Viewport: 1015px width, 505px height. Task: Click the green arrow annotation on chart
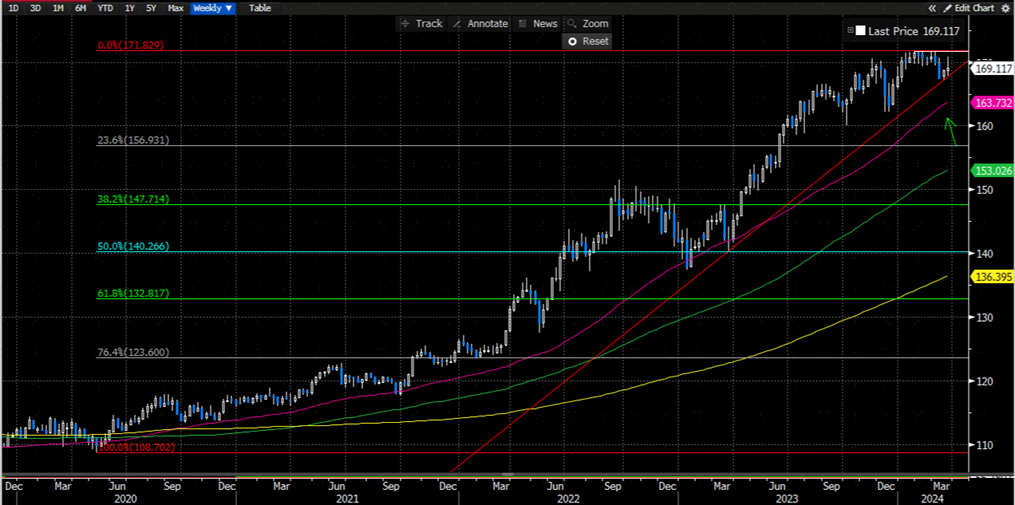pos(951,130)
